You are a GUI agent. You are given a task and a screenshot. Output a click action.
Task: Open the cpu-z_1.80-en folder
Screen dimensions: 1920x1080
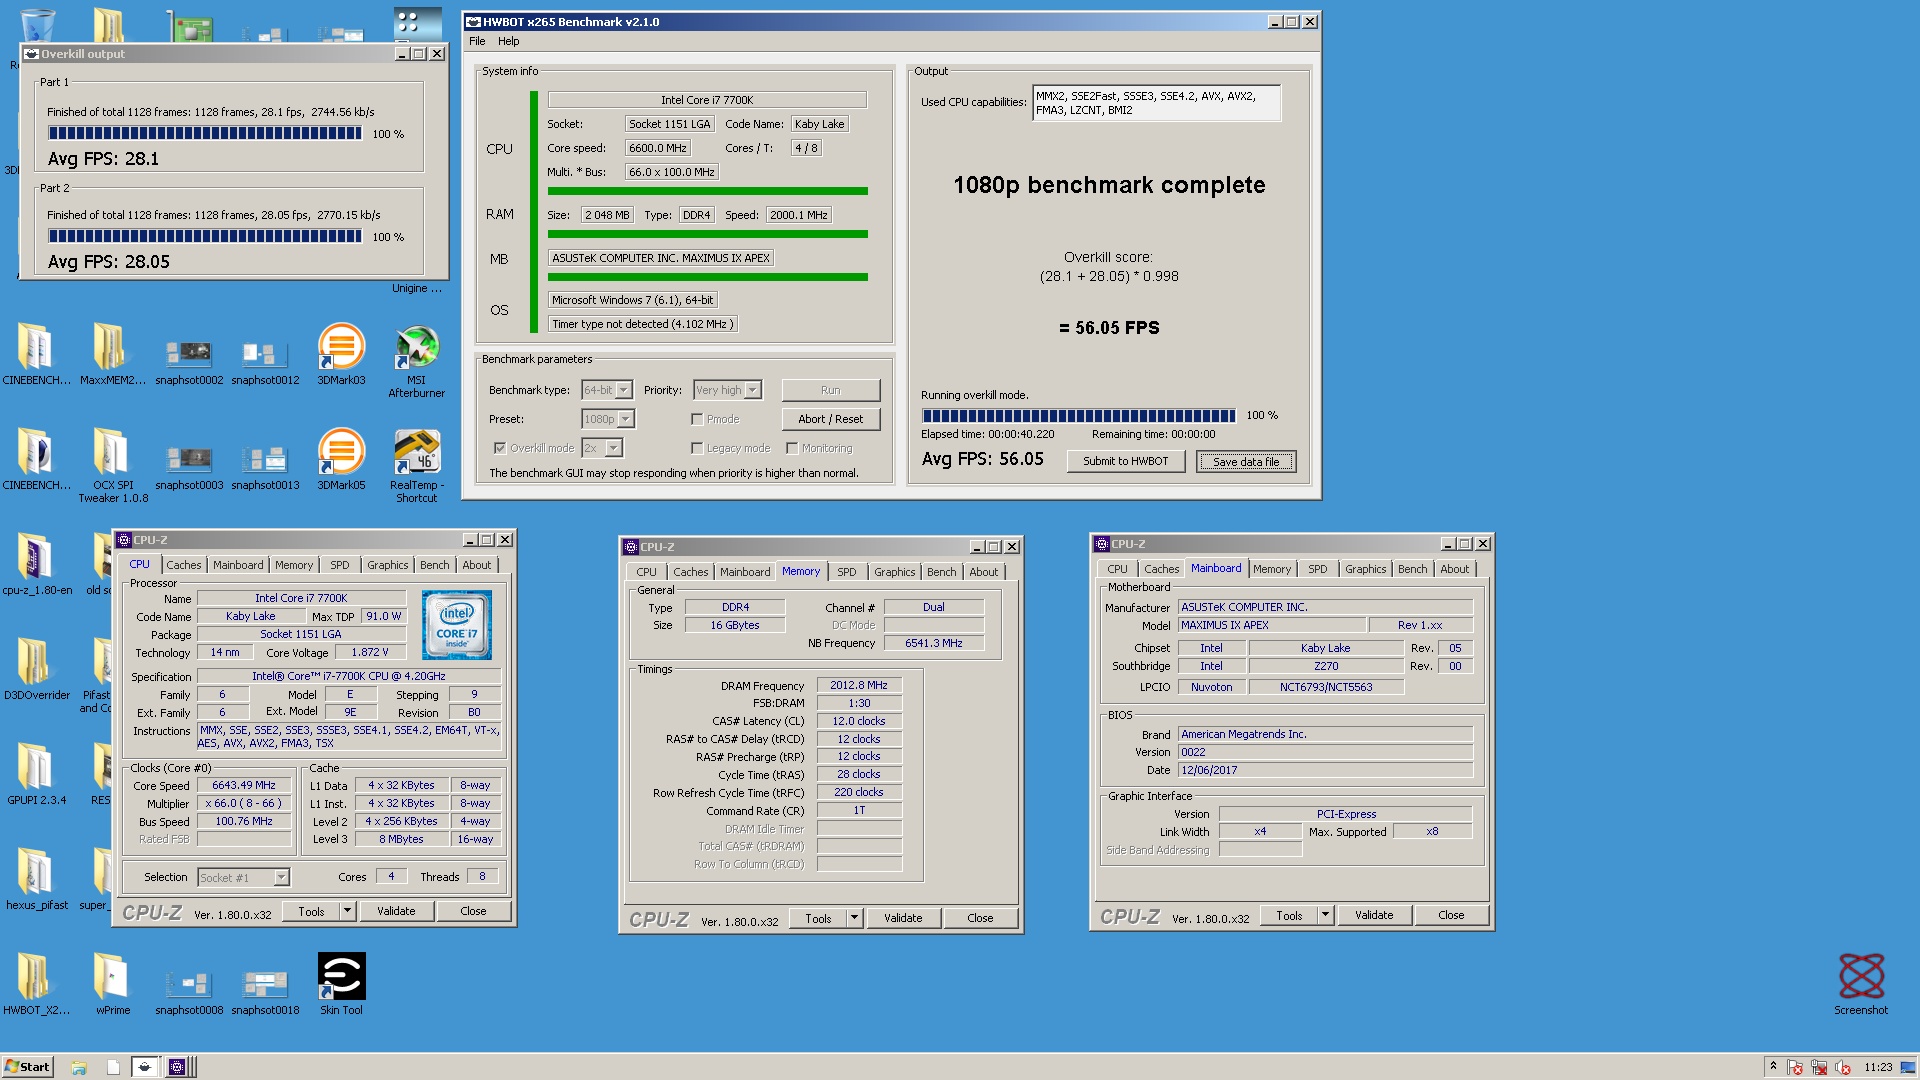[37, 564]
